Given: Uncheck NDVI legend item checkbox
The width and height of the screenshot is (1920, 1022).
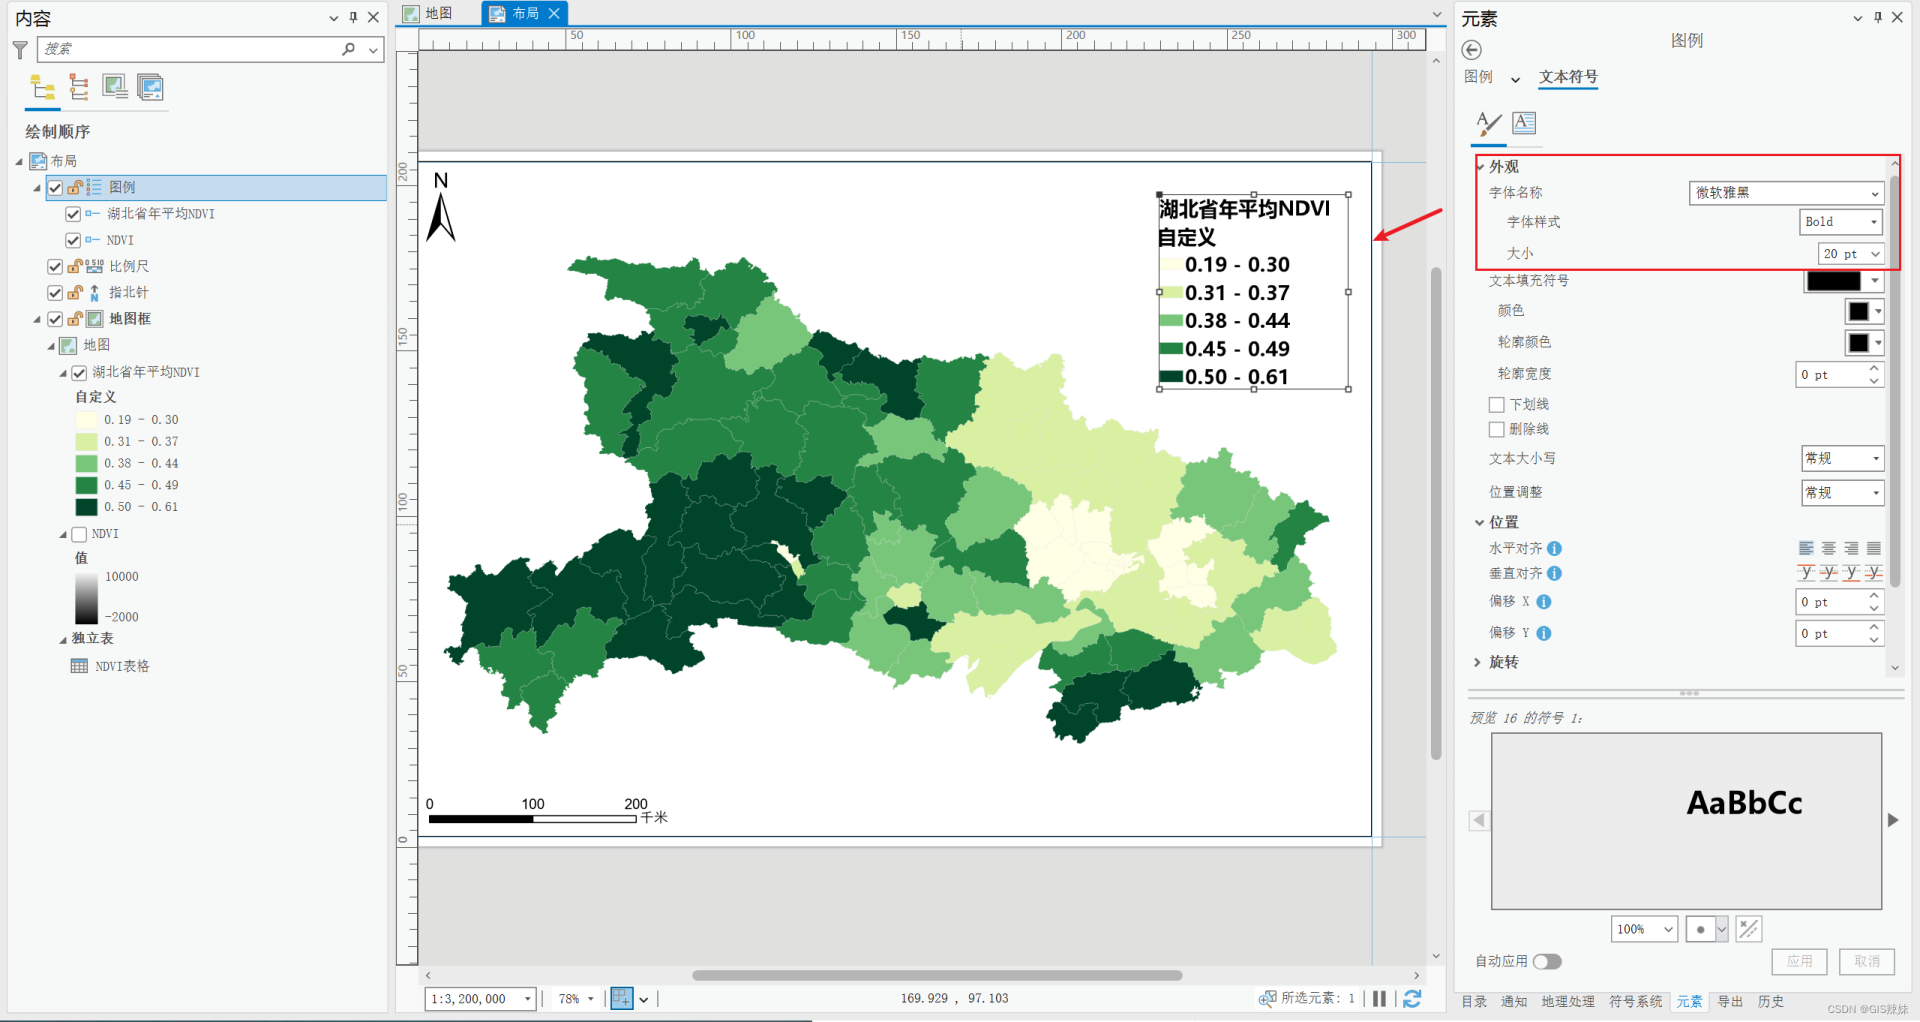Looking at the screenshot, I should tap(73, 240).
